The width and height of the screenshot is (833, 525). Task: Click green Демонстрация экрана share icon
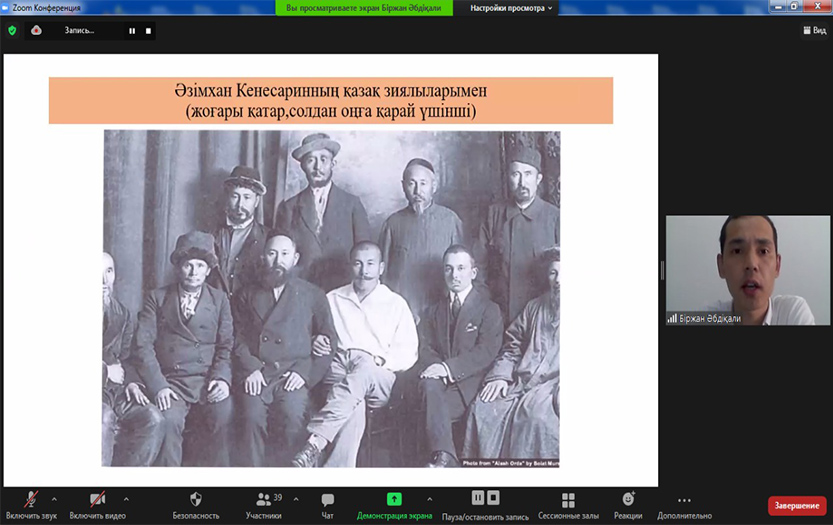click(x=394, y=500)
